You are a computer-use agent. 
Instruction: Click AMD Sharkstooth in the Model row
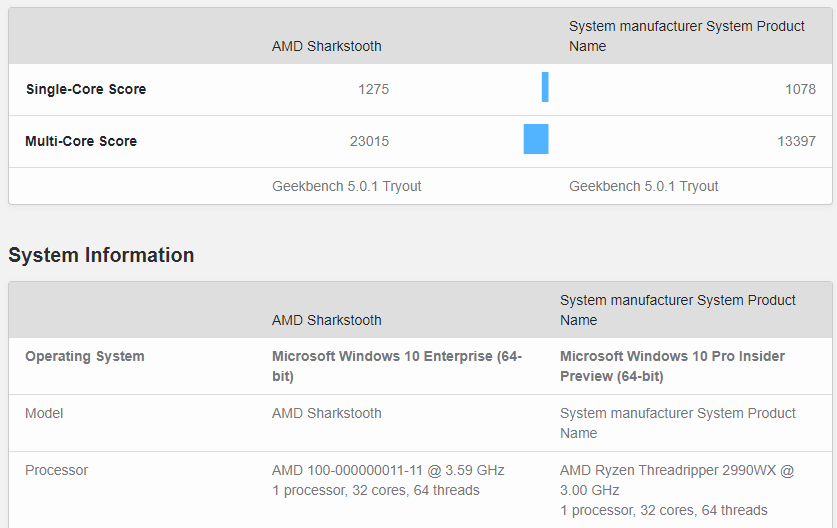point(327,414)
